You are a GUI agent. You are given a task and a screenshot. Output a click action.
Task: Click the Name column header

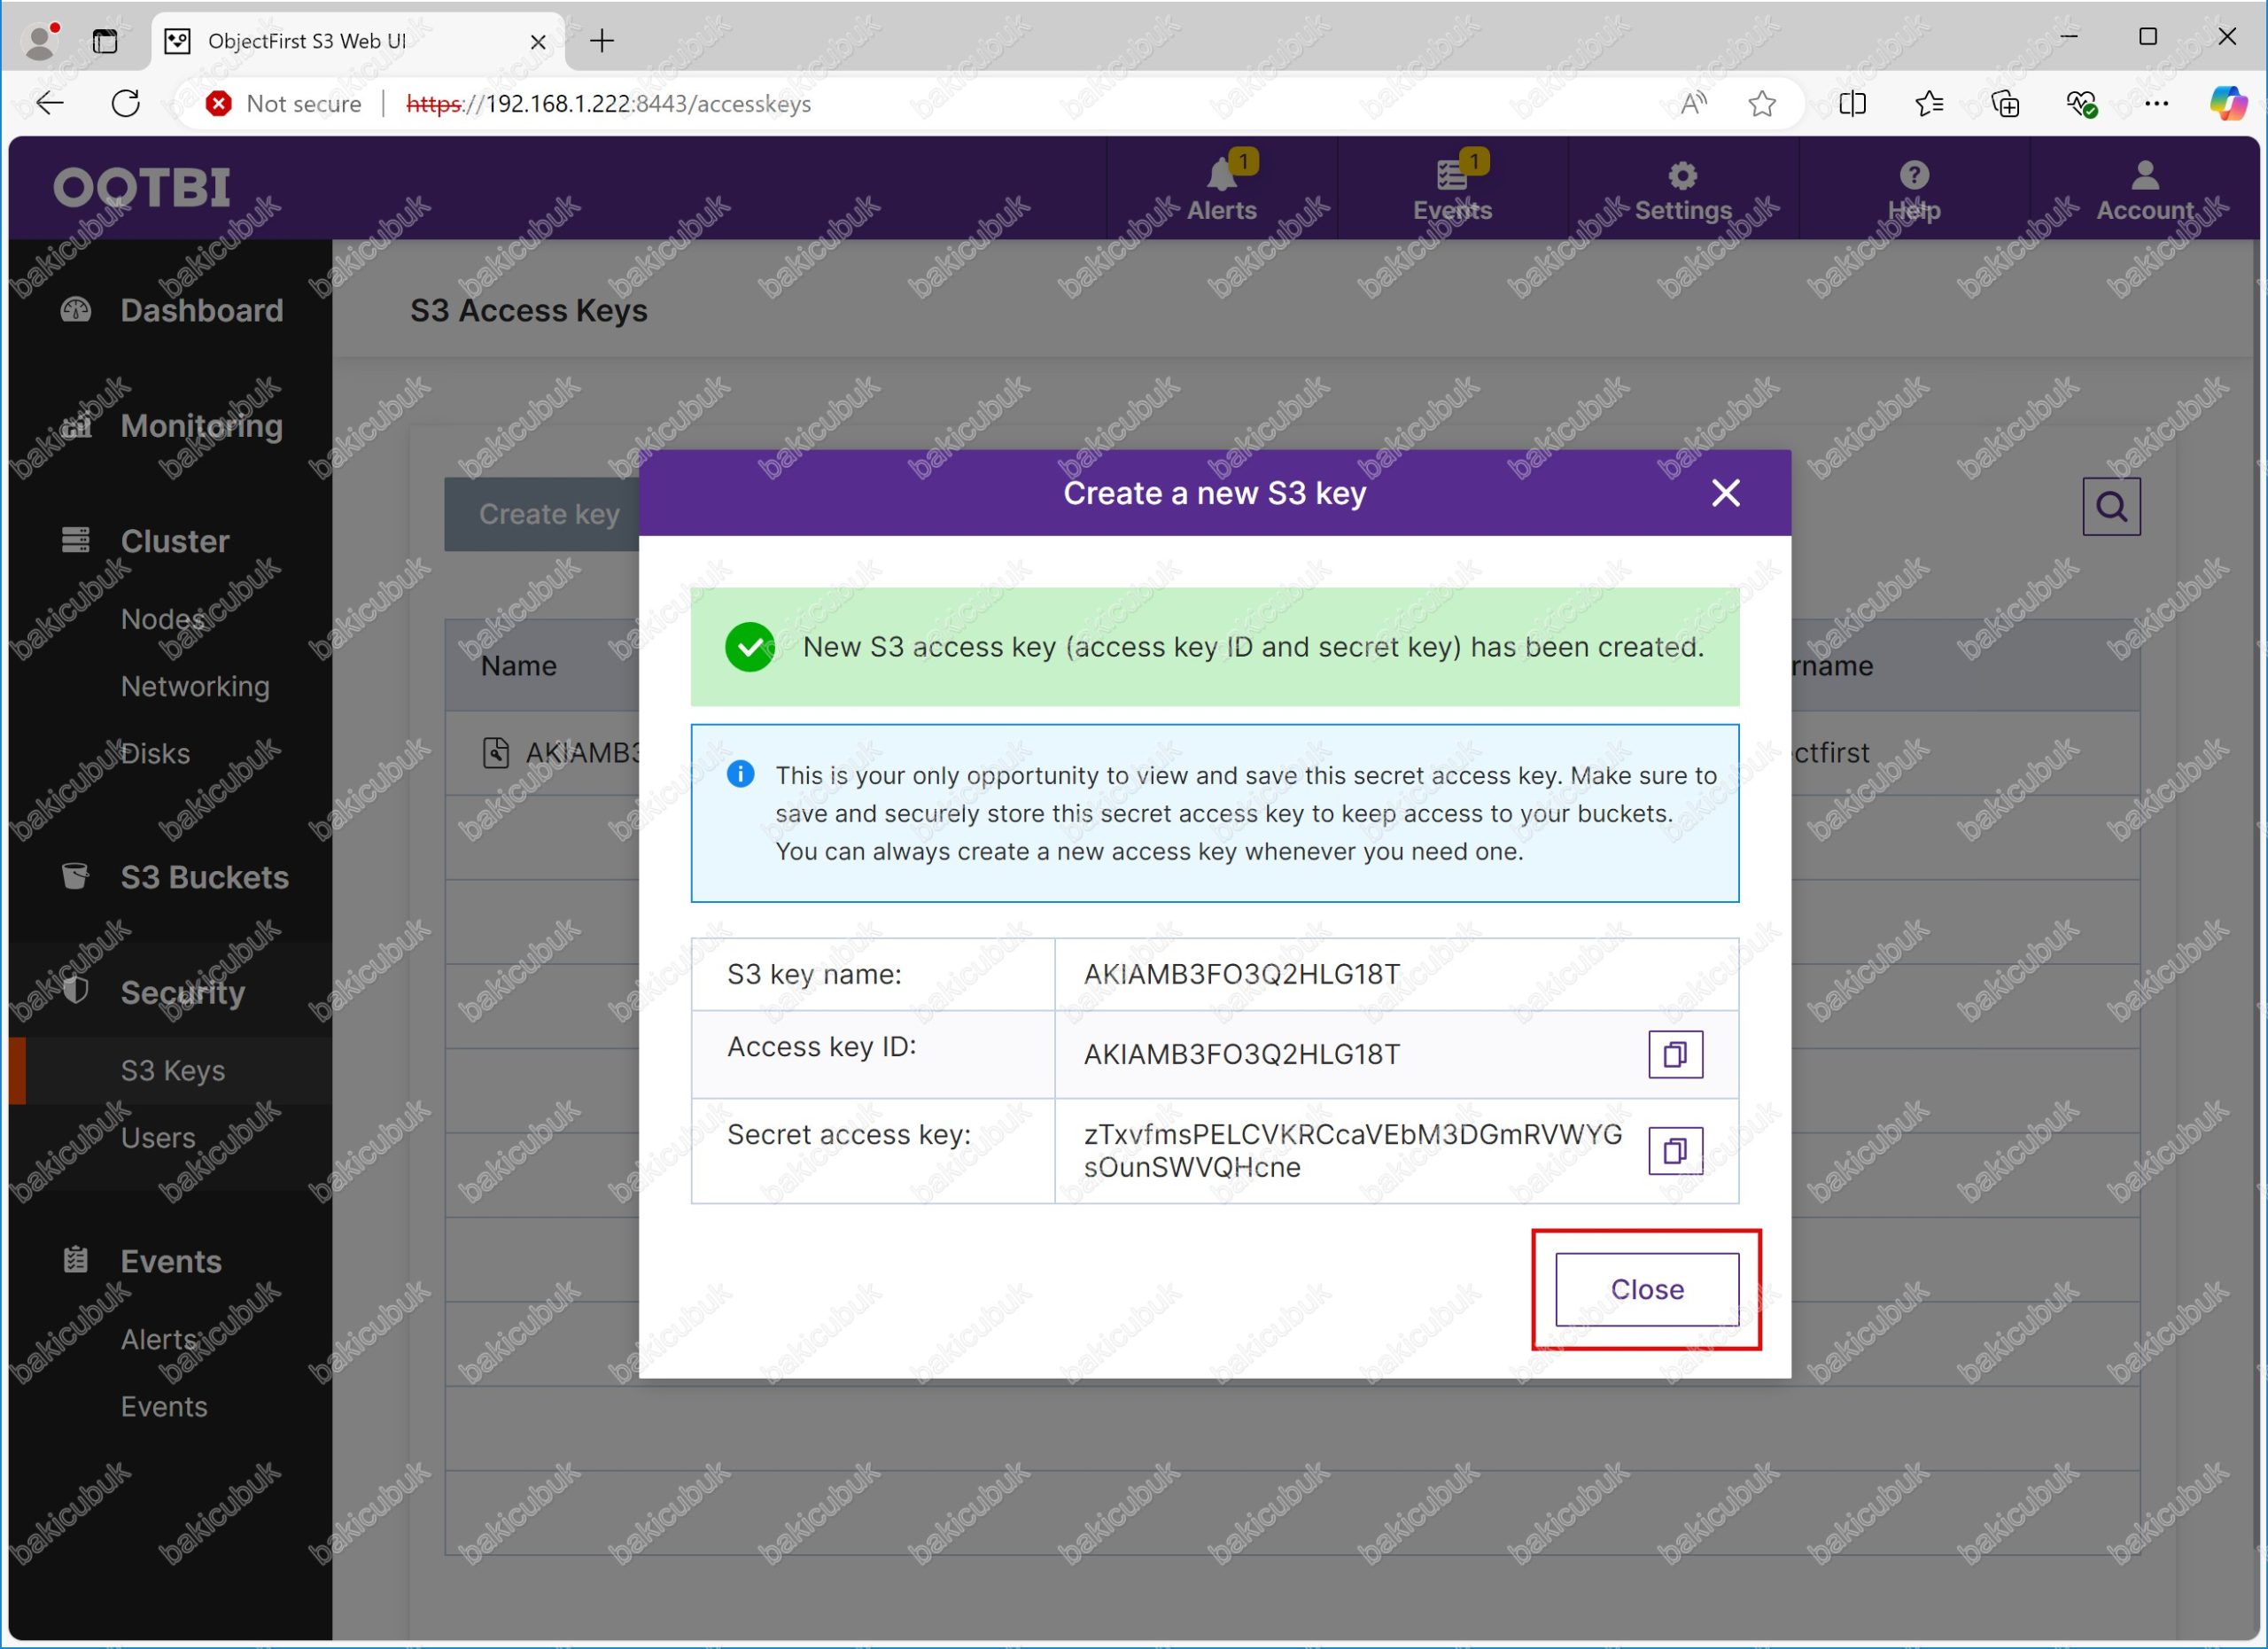point(518,666)
